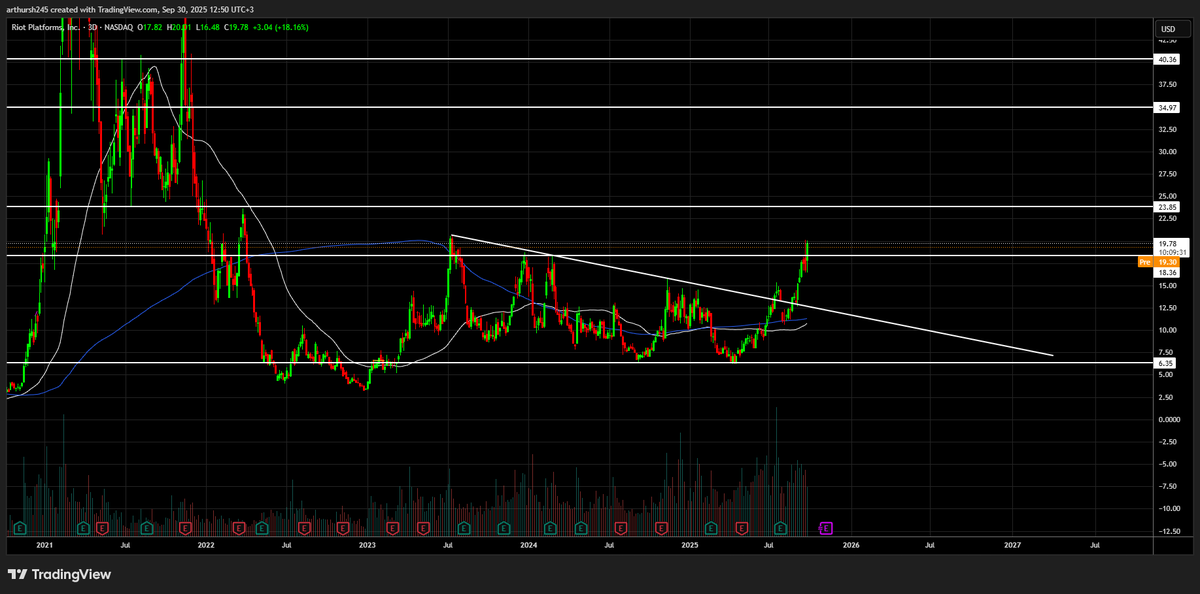The height and width of the screenshot is (594, 1200).
Task: Click the 2026 label on time axis
Action: coord(851,546)
